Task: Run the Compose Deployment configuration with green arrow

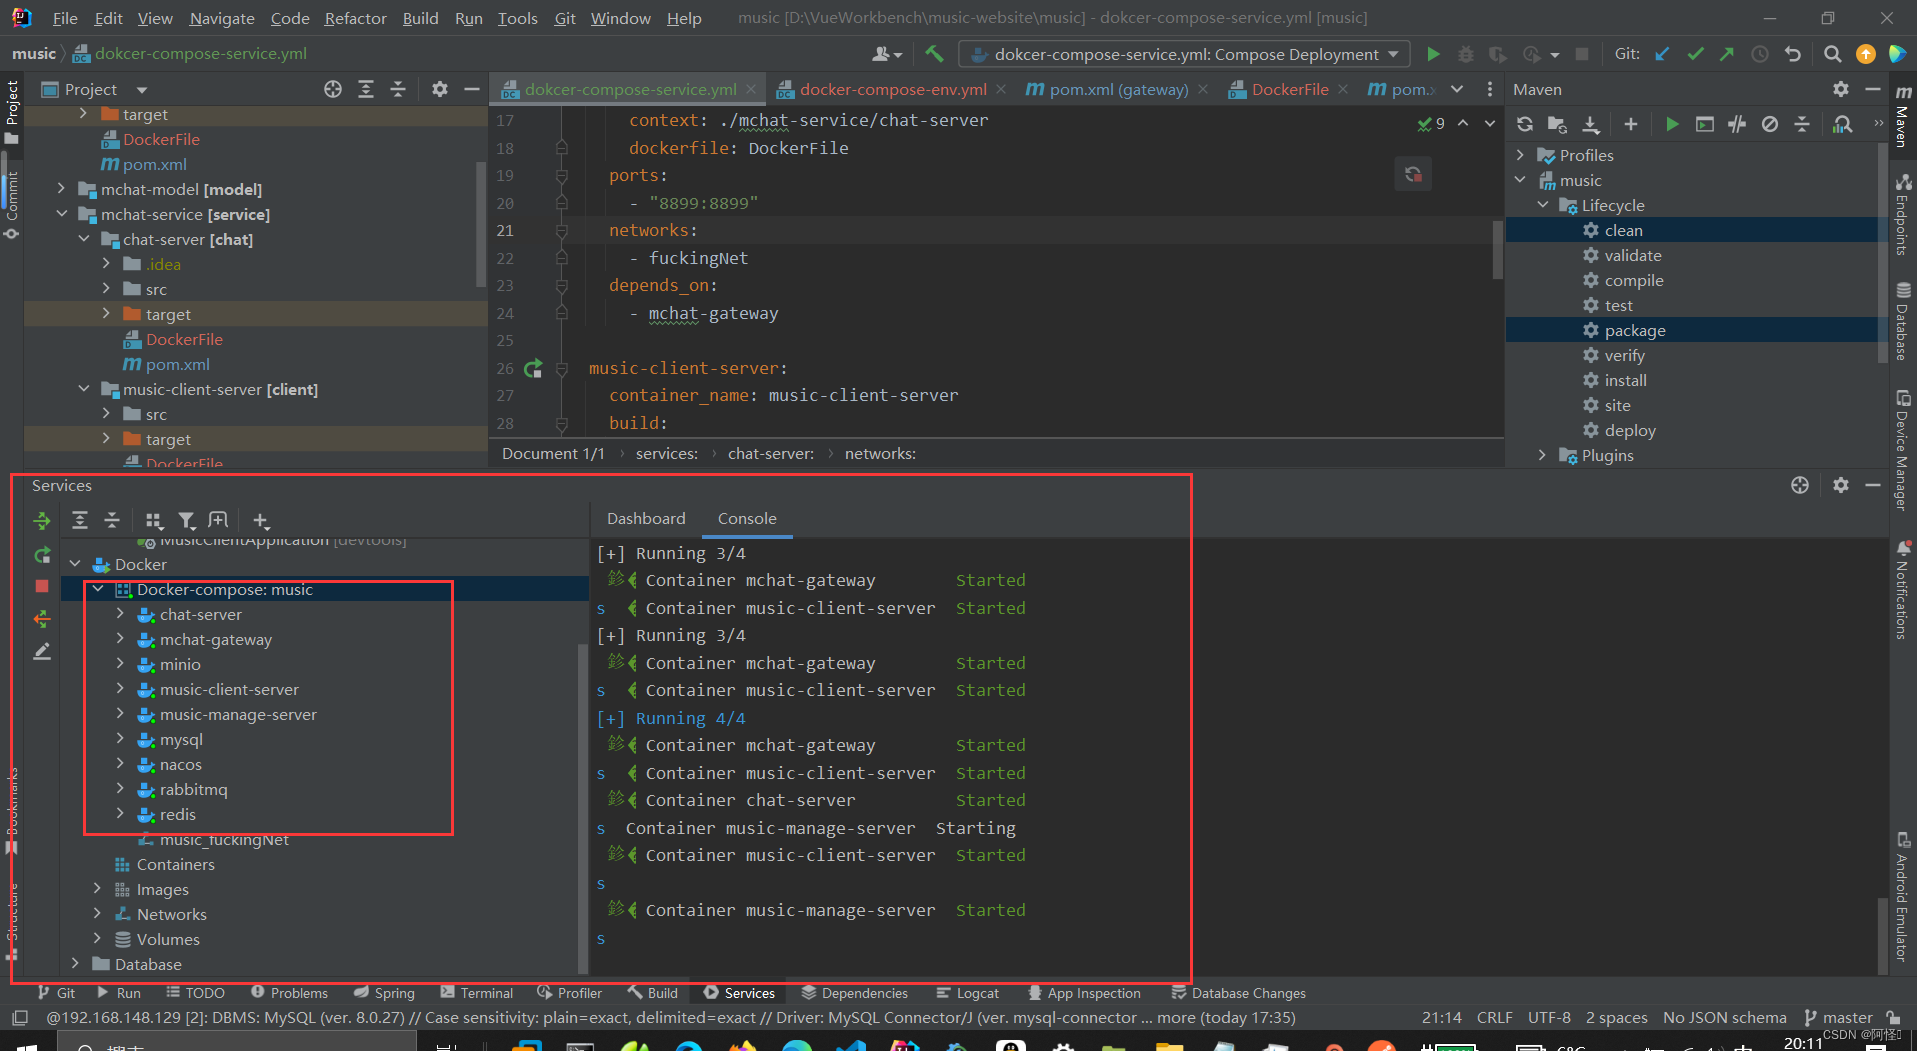Action: click(x=1433, y=54)
